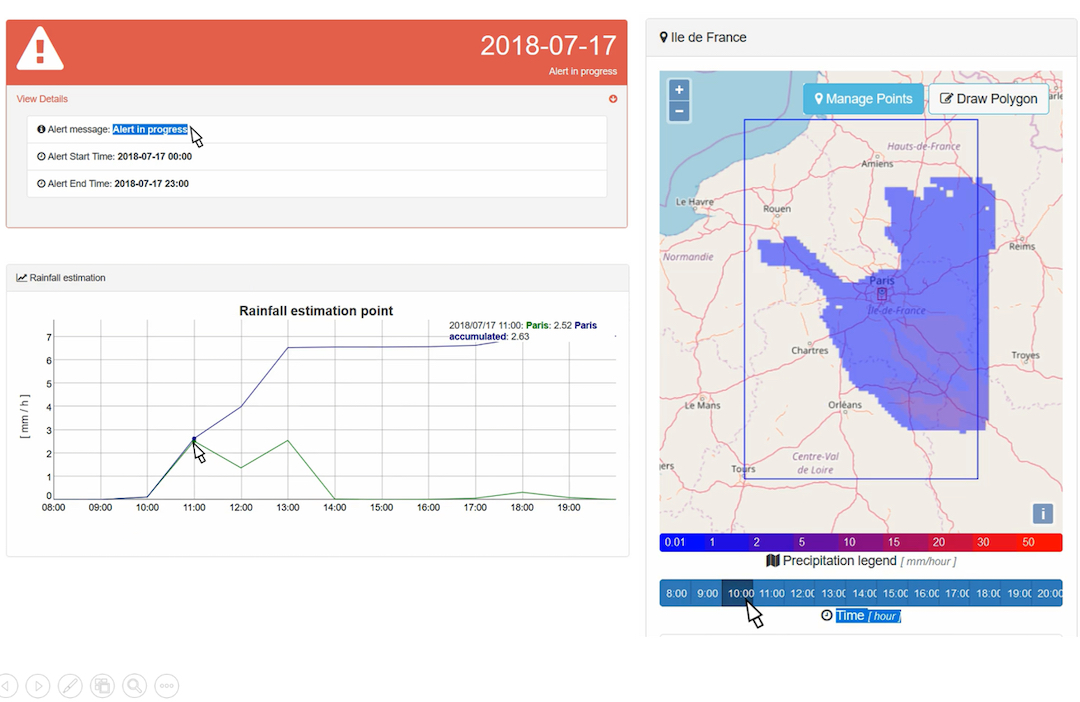Click the magnifier zoom icon

click(134, 686)
